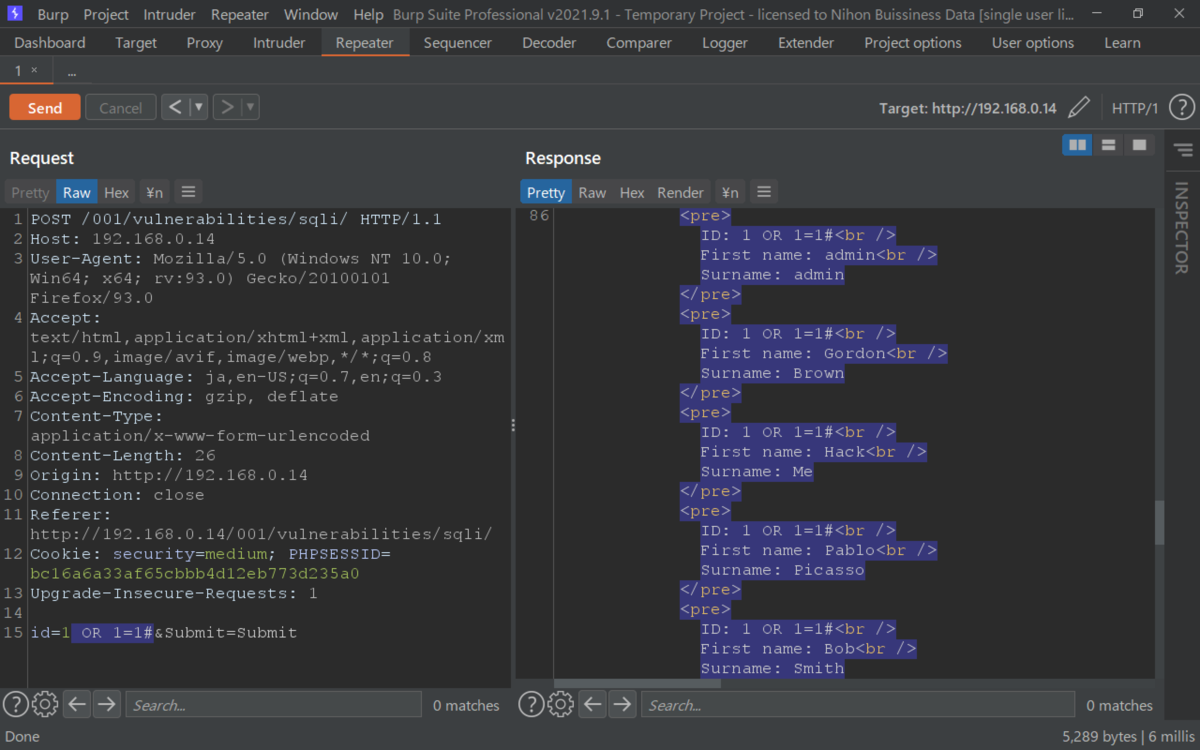Open response search help icon
Image resolution: width=1200 pixels, height=750 pixels.
point(531,704)
